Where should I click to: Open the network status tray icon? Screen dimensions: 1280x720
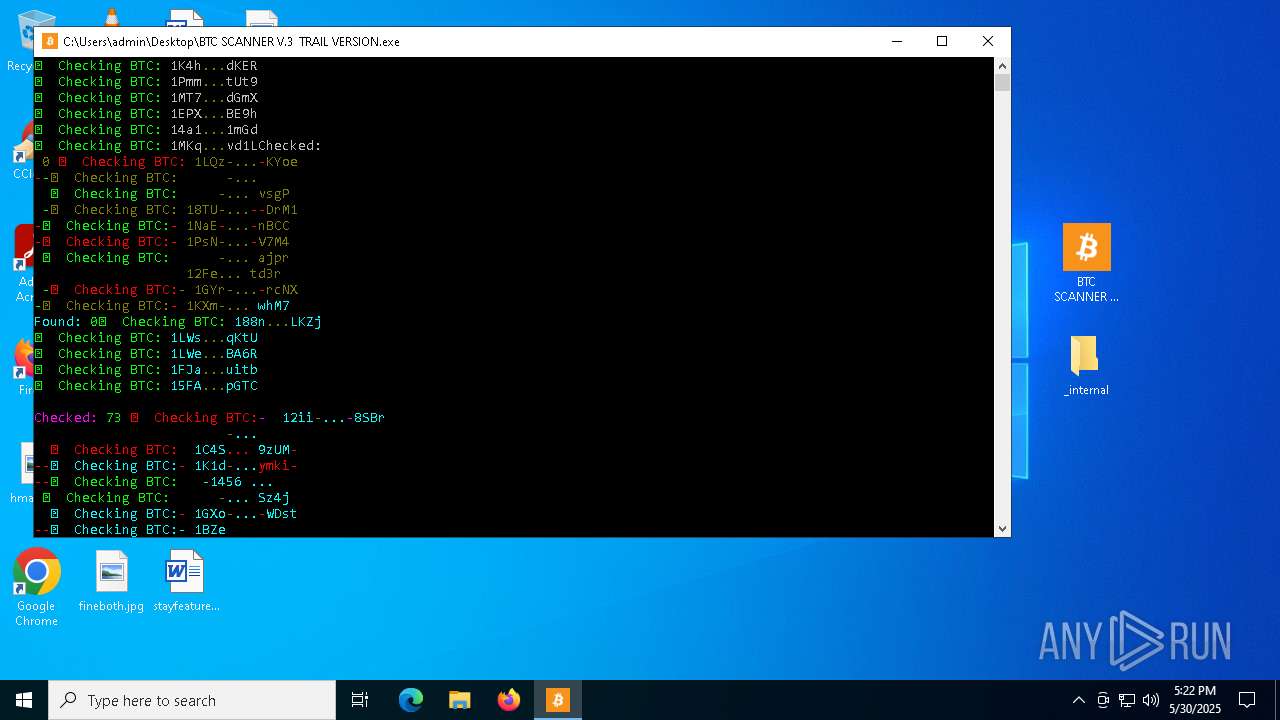pos(1127,700)
